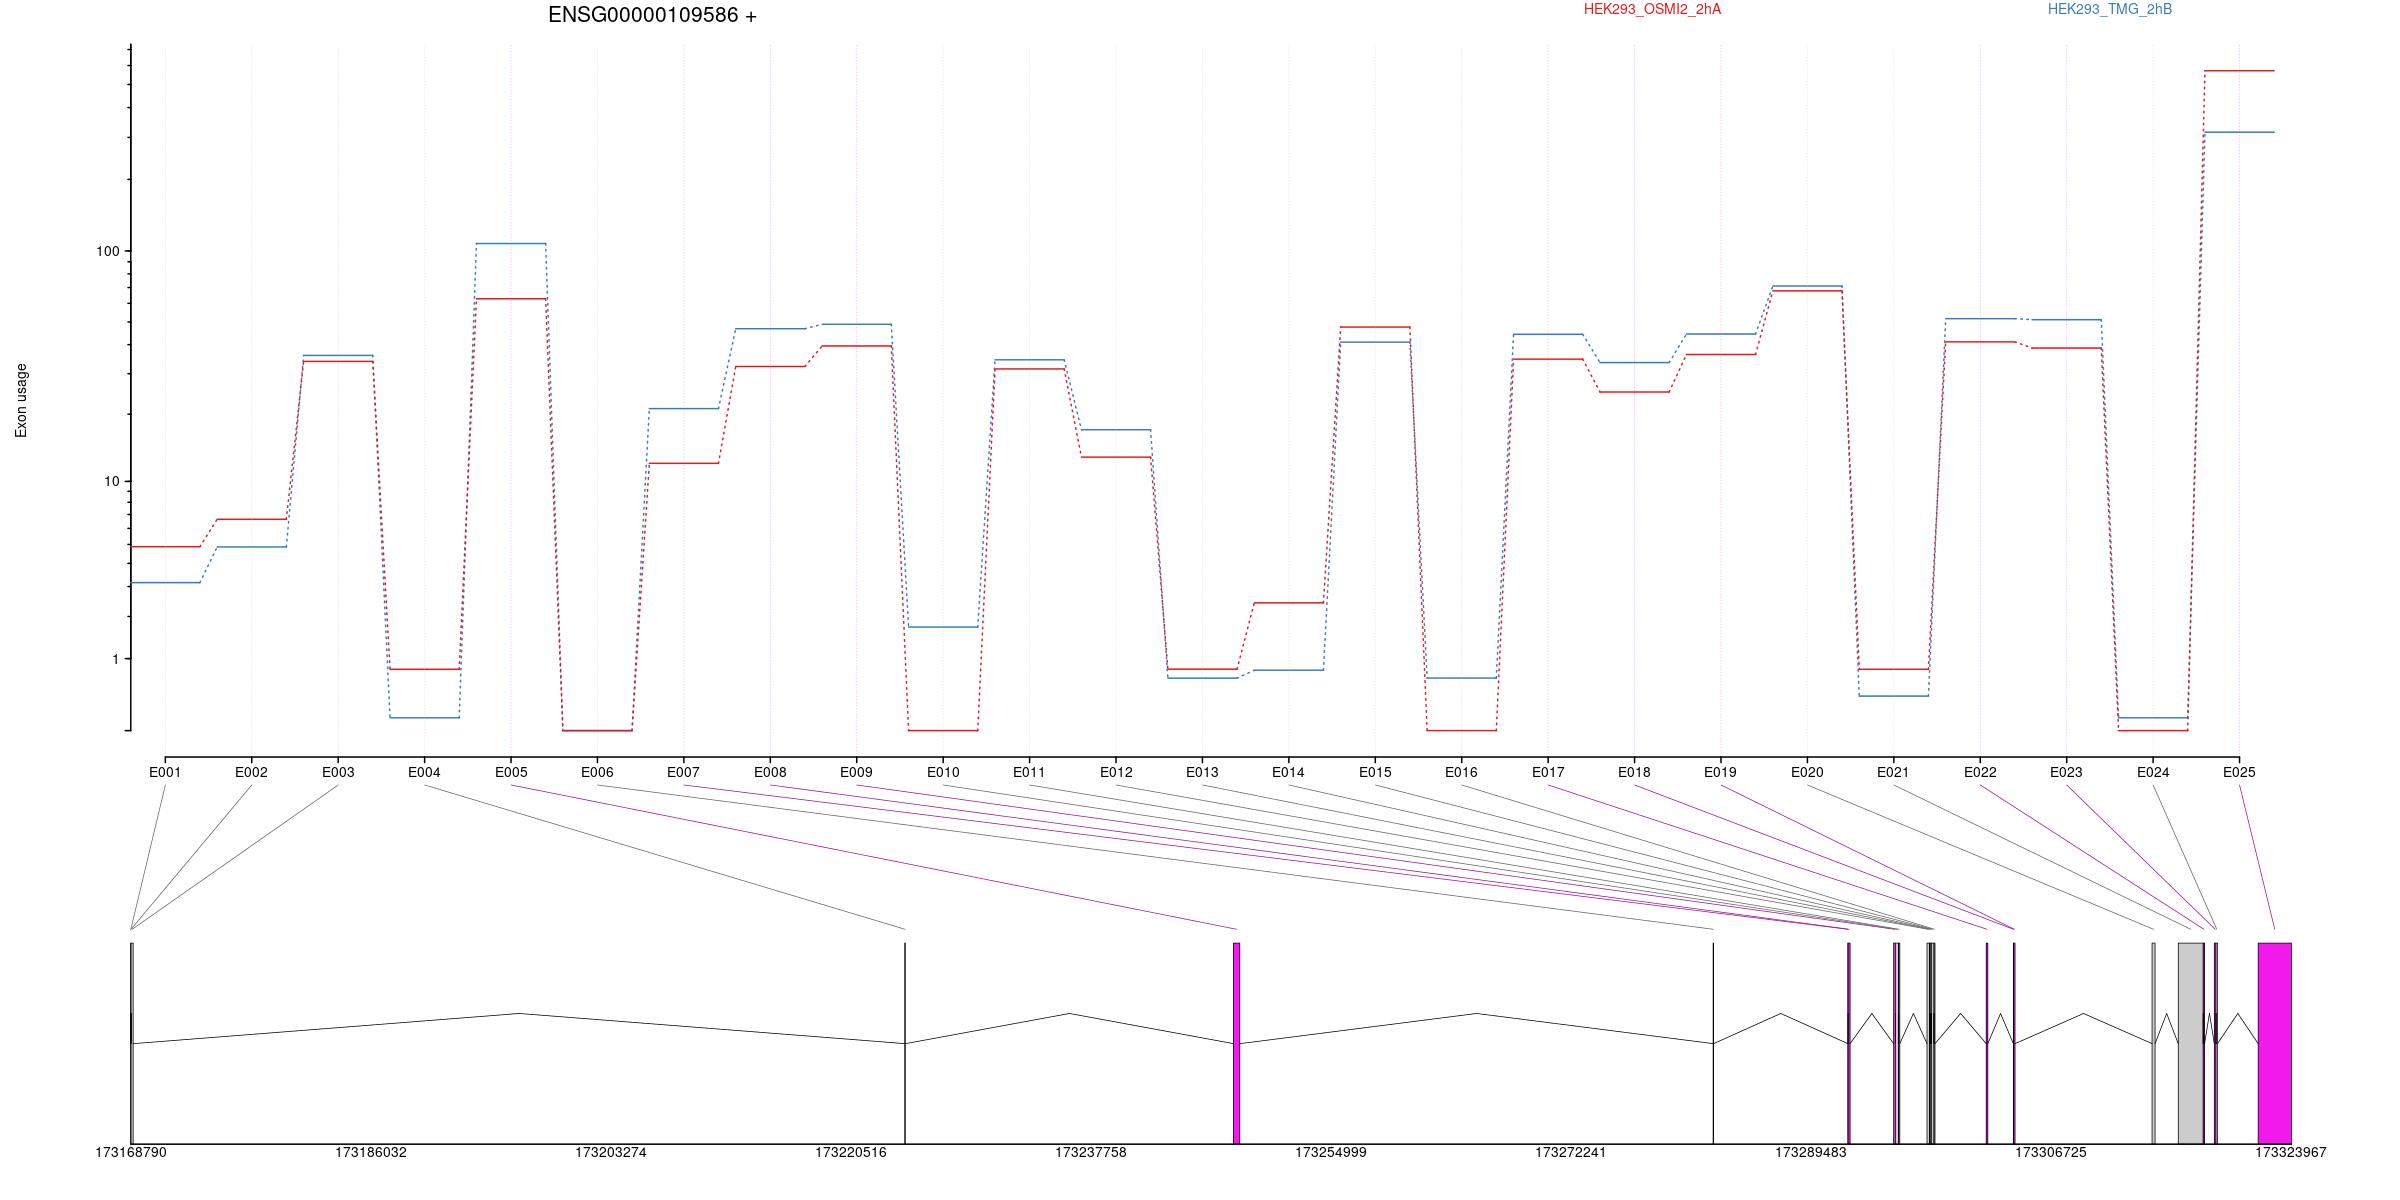This screenshot has width=2400, height=1200.
Task: Click exon label E009
Action: (856, 772)
